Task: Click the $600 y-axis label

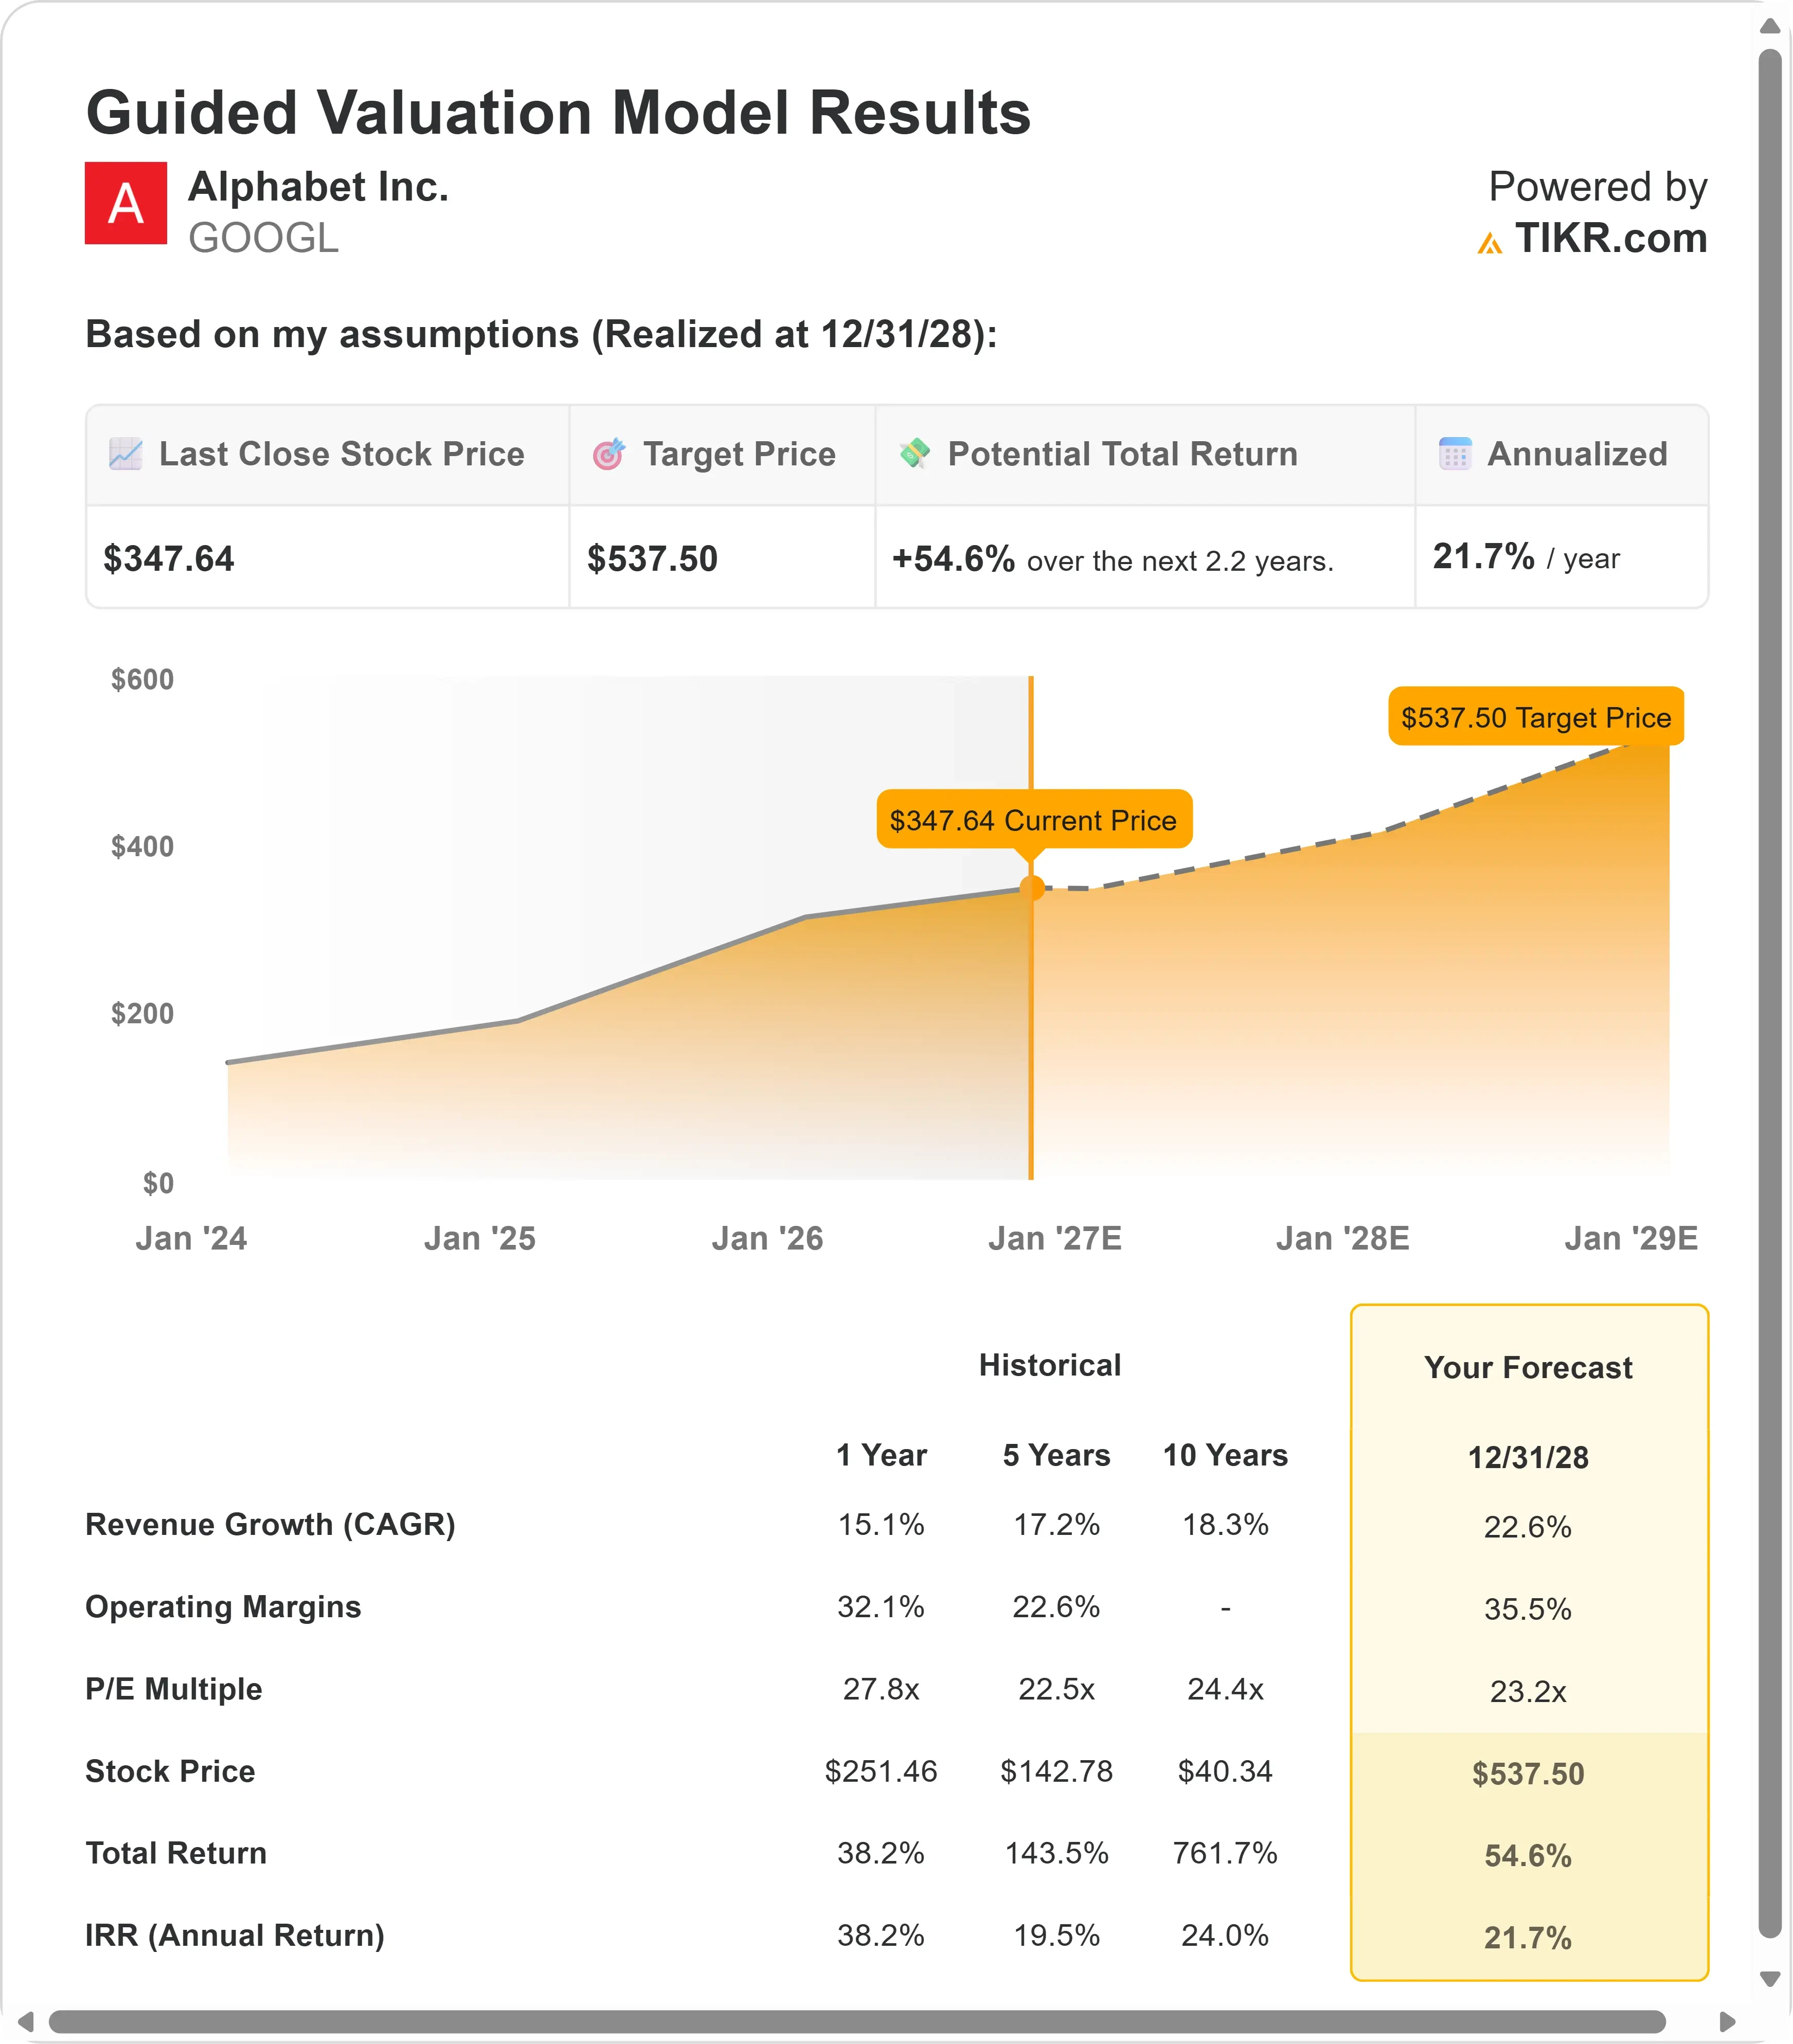Action: click(142, 679)
